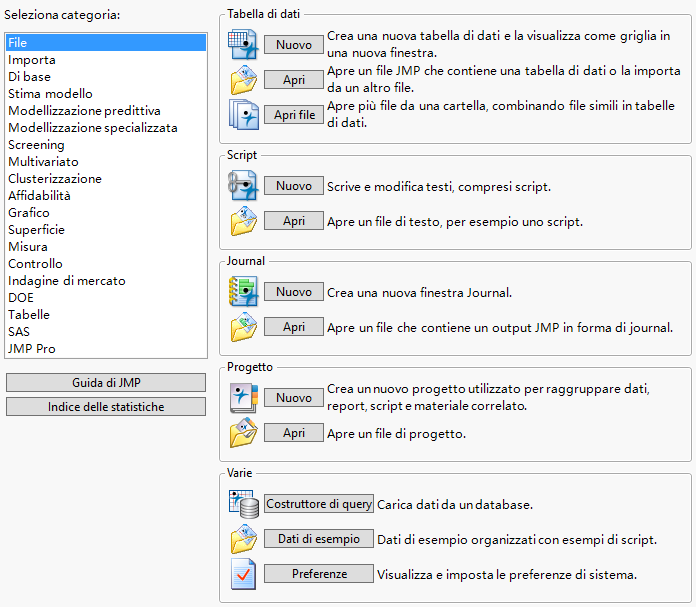Select Clusterizzazione category
The height and width of the screenshot is (607, 696).
click(x=106, y=179)
